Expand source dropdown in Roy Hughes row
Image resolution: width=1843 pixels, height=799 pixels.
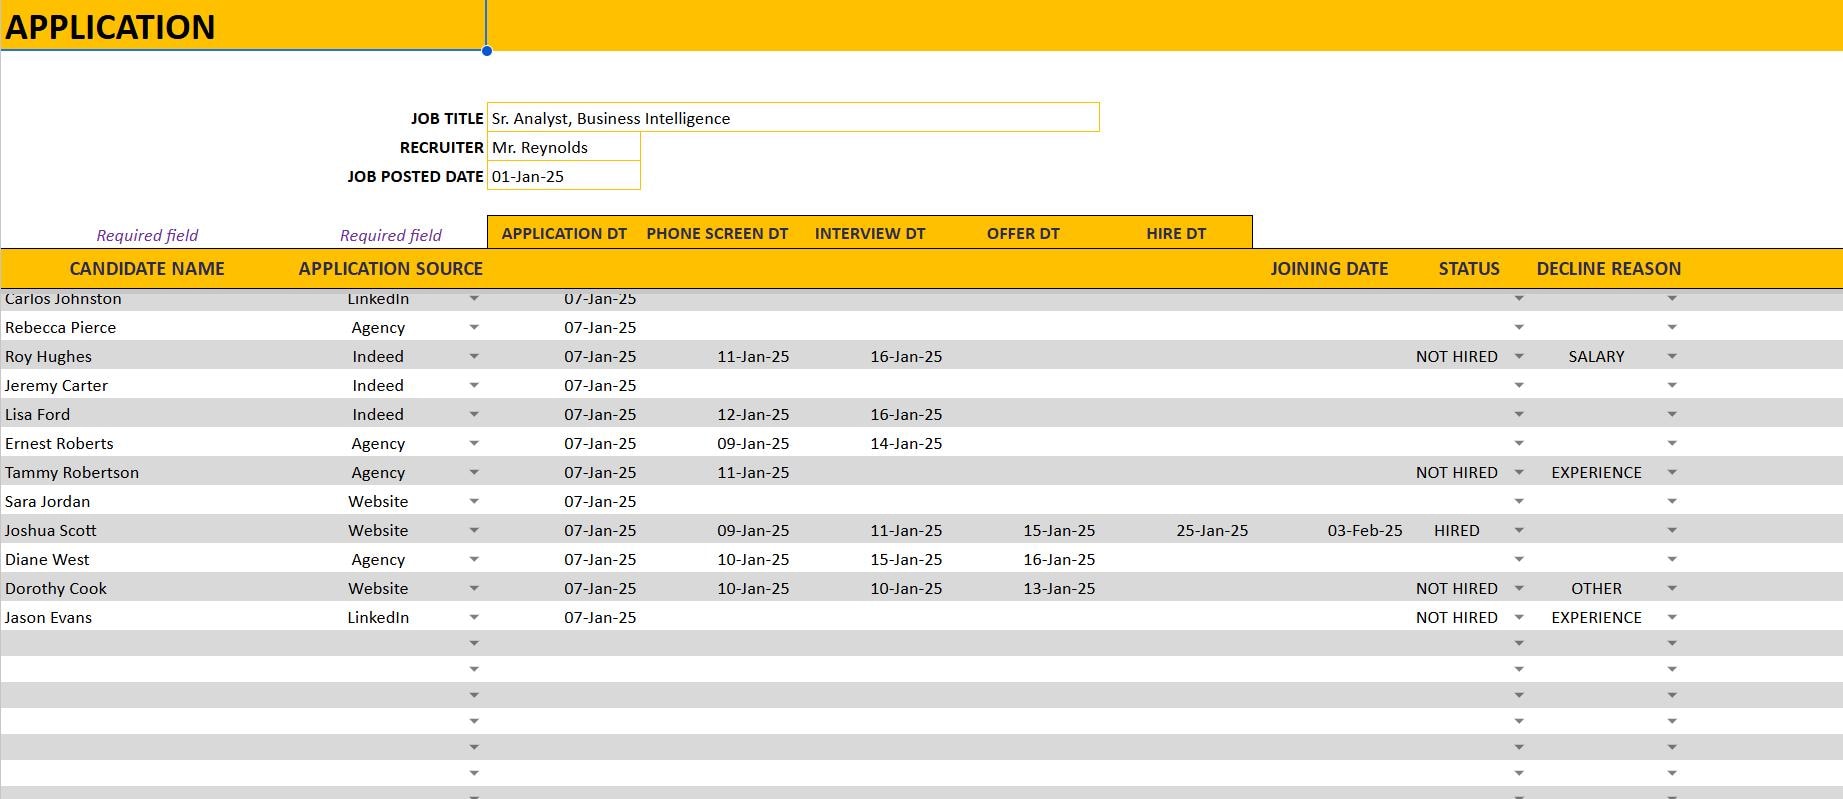[474, 356]
